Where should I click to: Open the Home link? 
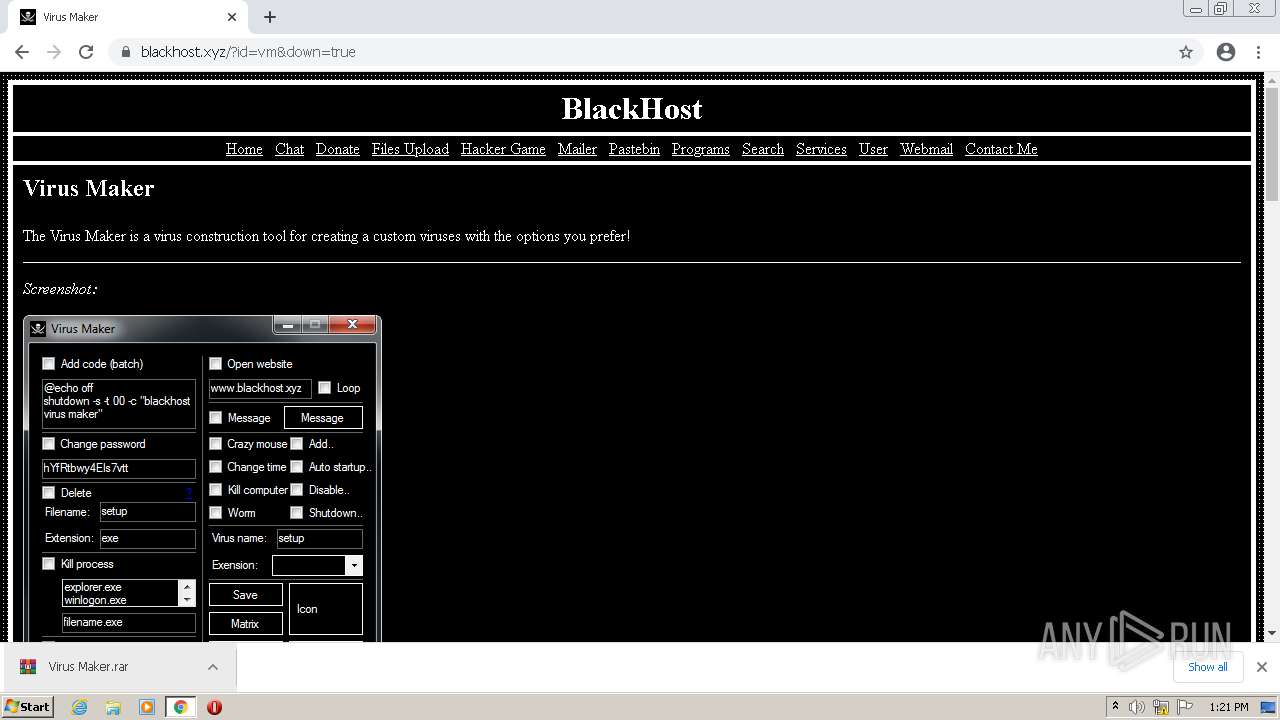244,149
